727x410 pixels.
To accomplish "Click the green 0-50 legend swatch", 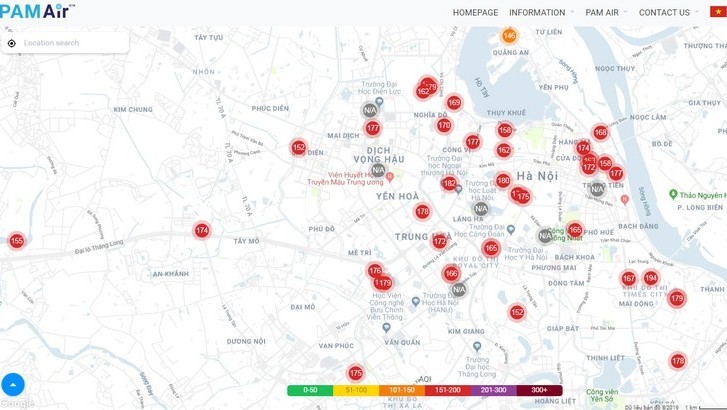I will coord(309,390).
